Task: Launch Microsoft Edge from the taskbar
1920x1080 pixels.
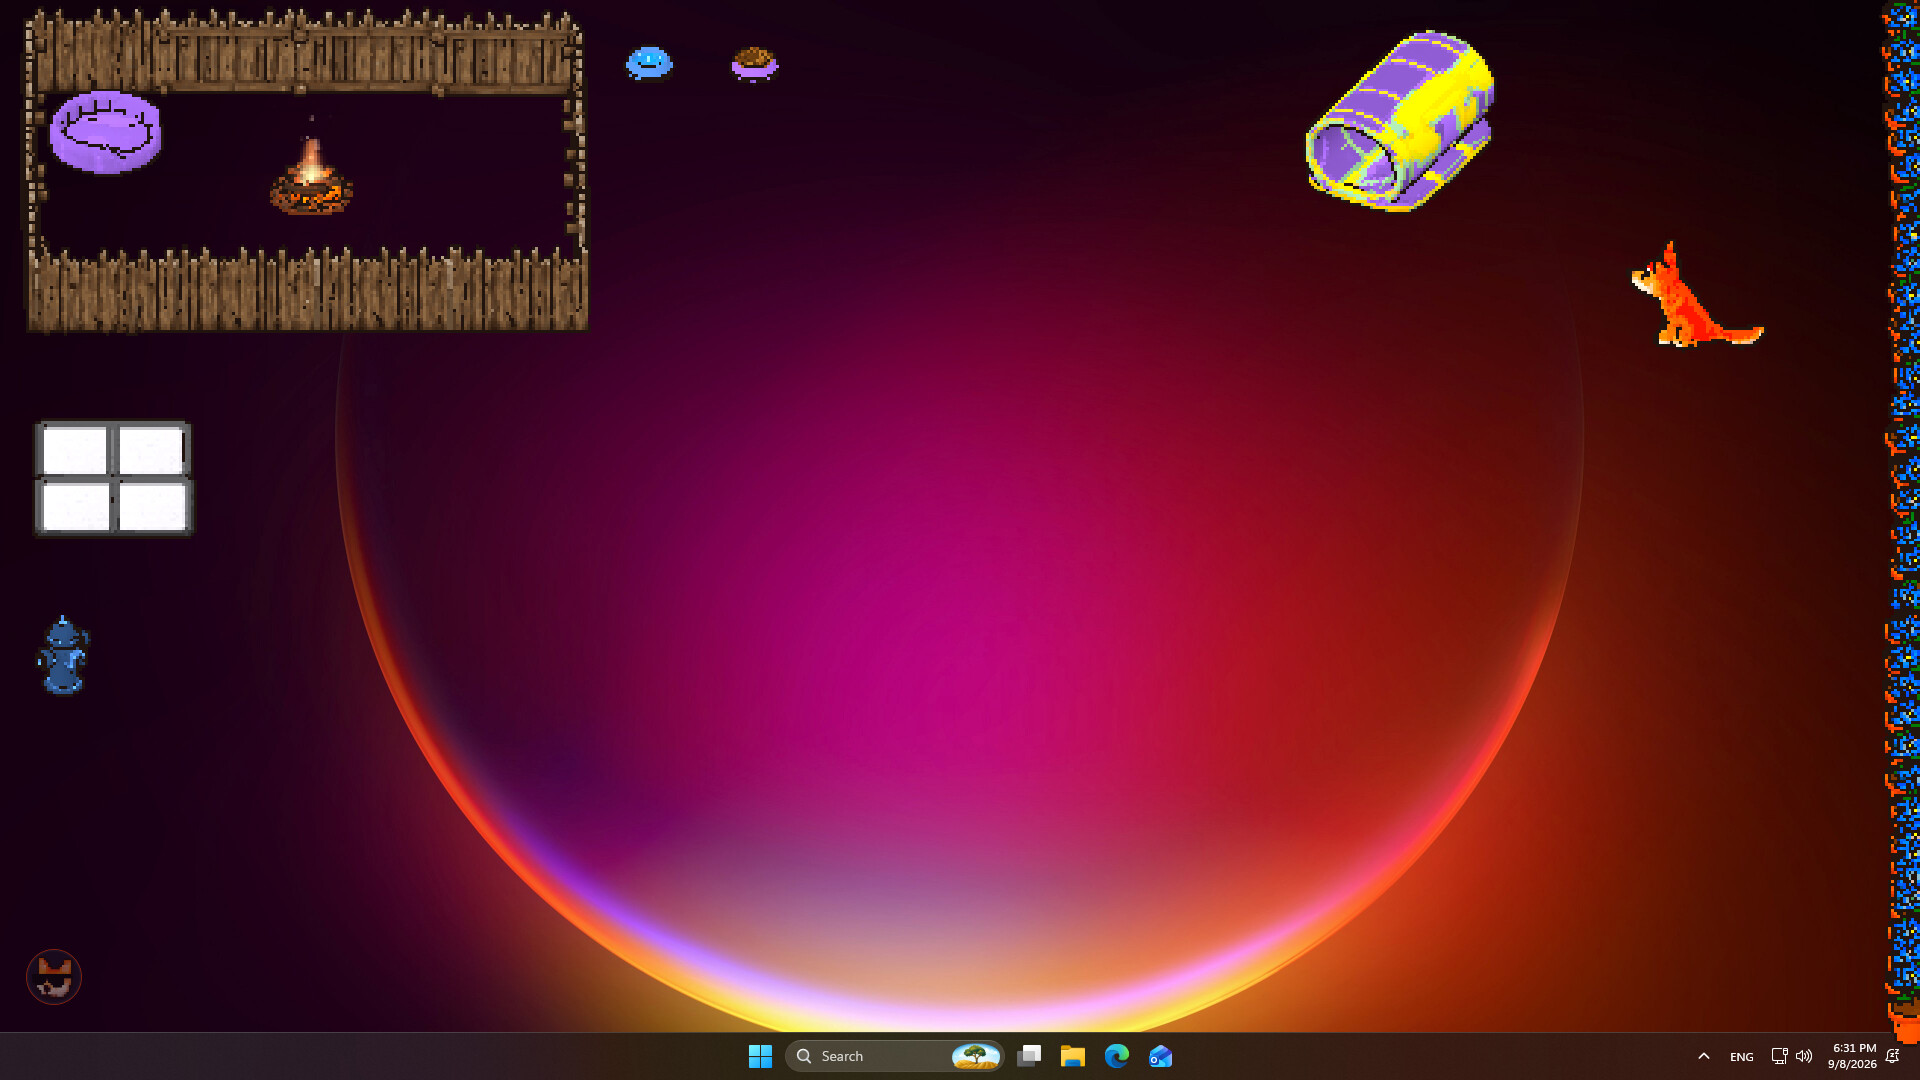Action: tap(1117, 1056)
